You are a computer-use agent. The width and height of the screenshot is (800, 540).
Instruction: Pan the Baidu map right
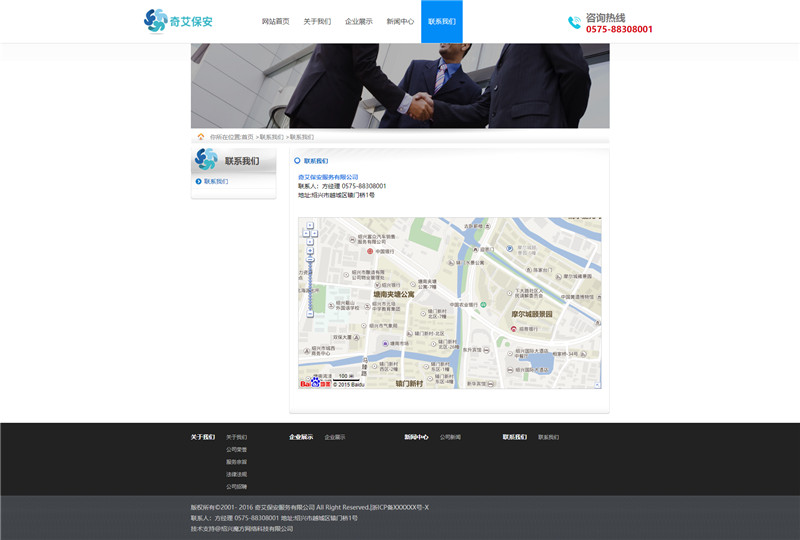coord(314,233)
